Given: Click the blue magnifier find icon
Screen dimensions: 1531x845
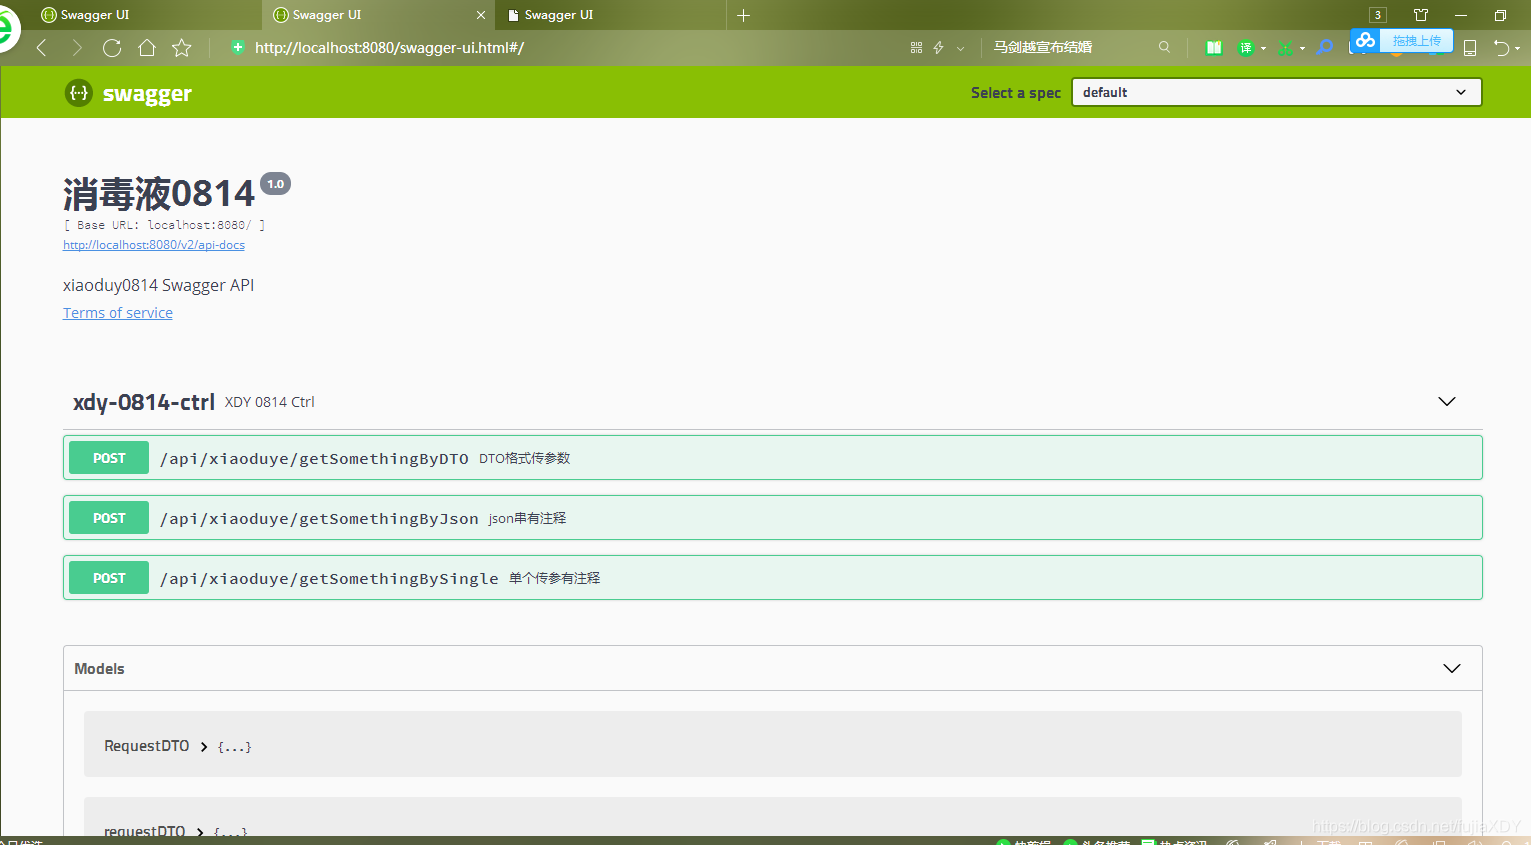Looking at the screenshot, I should tap(1324, 47).
